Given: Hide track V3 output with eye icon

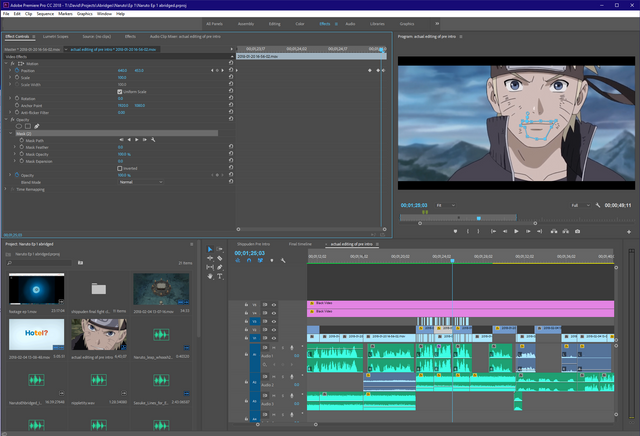Looking at the screenshot, I should tap(274, 321).
